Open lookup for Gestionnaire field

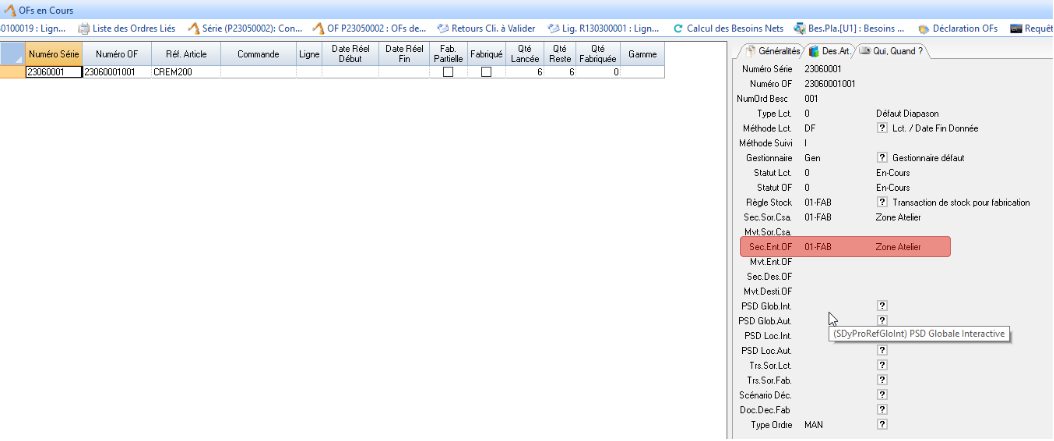click(882, 158)
